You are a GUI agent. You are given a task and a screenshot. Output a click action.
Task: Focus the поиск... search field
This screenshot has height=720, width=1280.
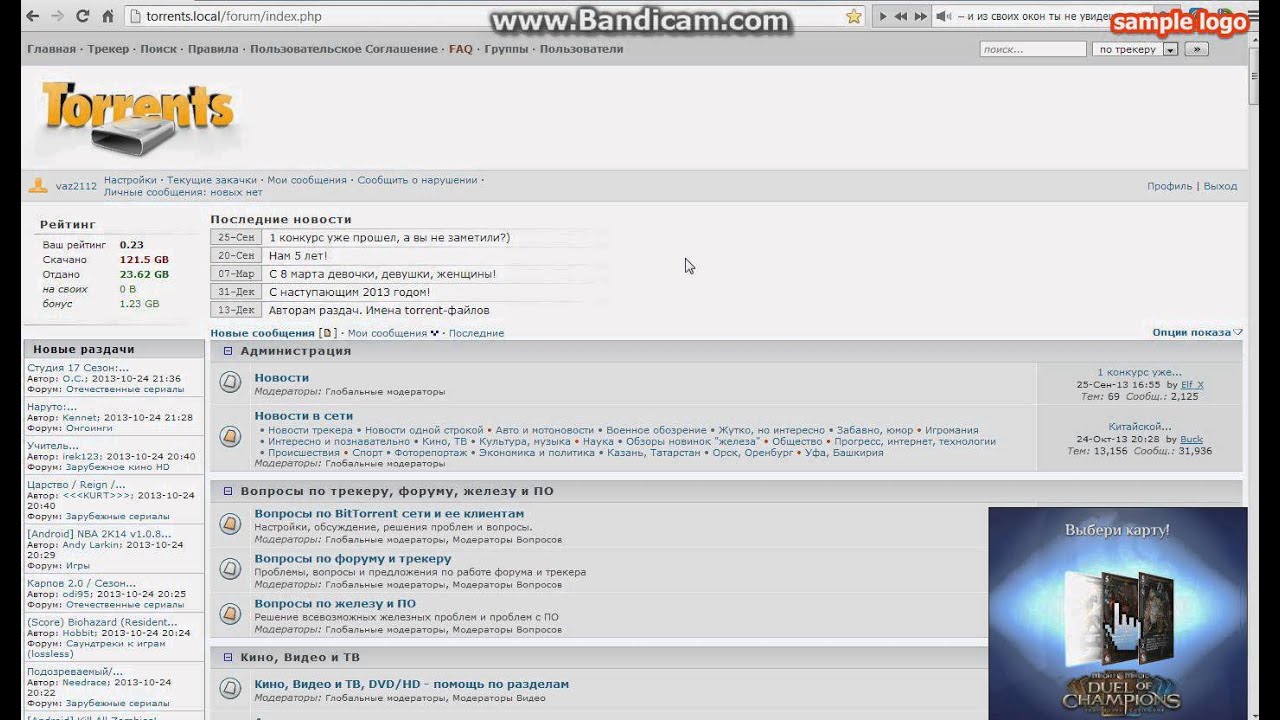point(1033,49)
